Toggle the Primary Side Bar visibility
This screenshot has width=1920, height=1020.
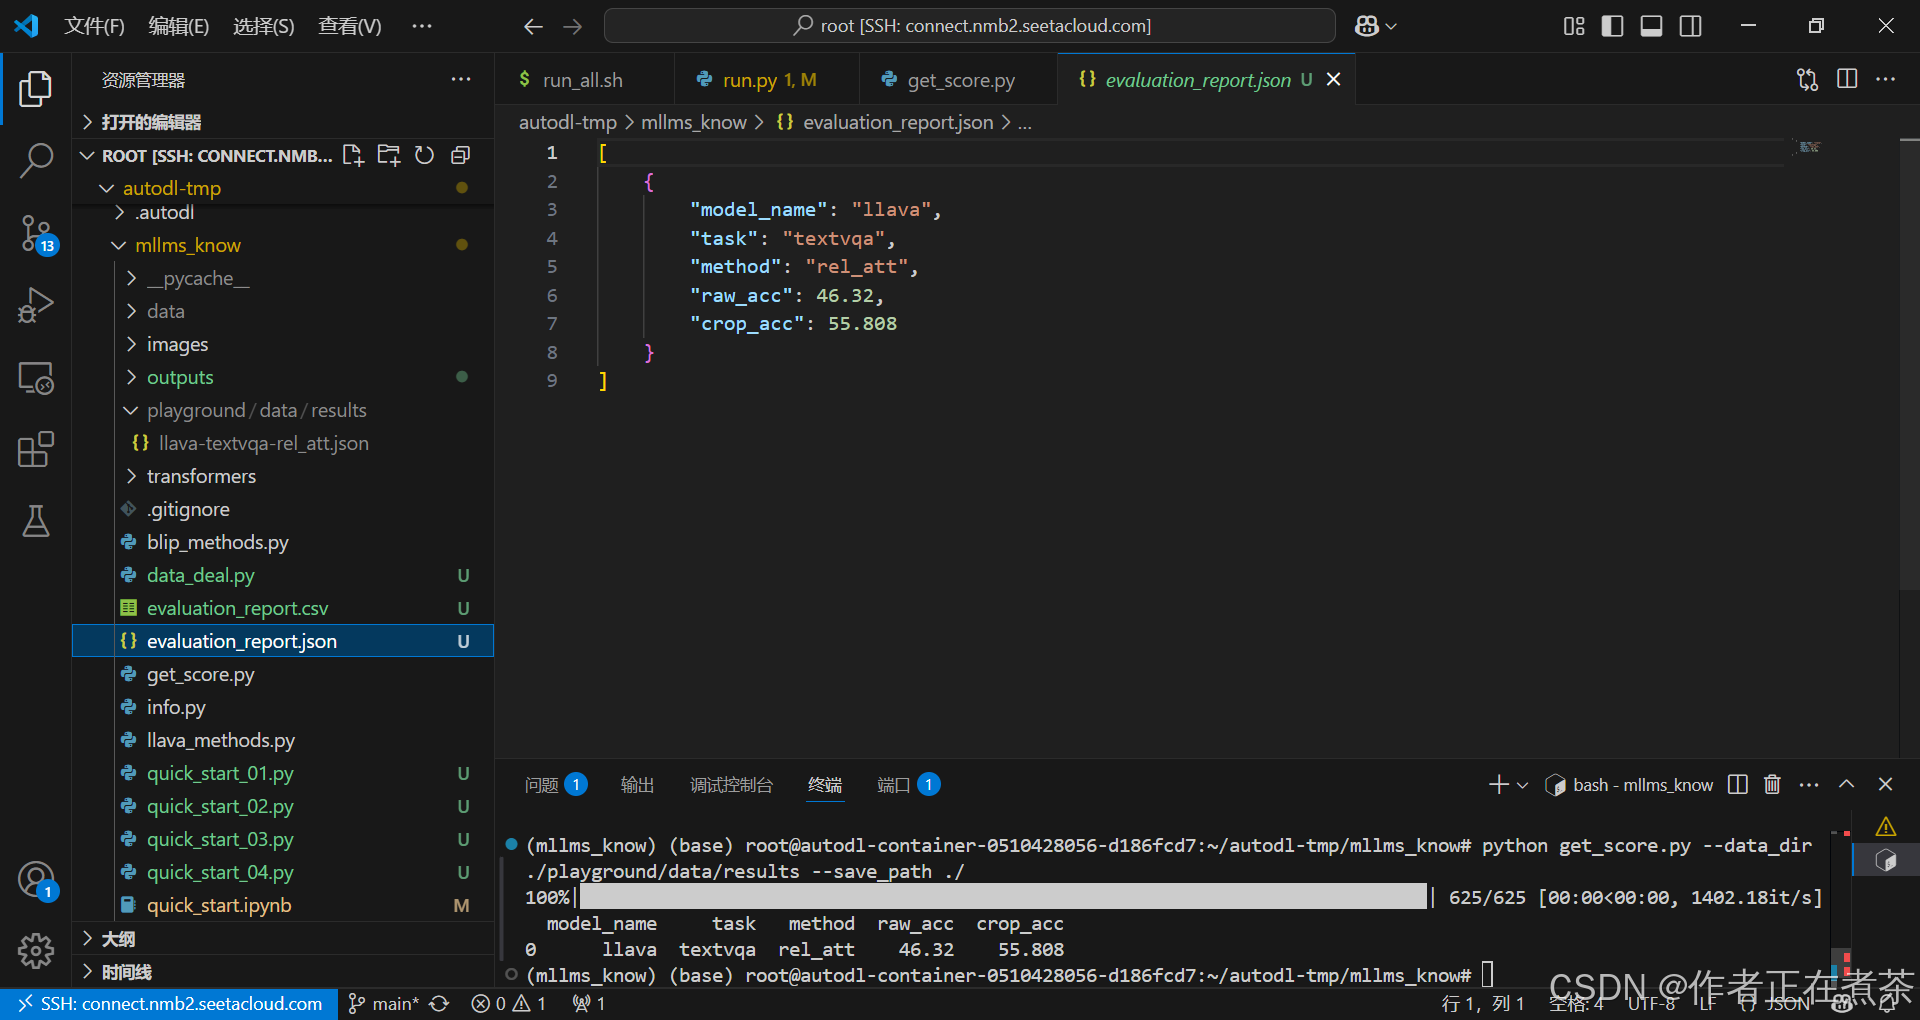[1612, 25]
